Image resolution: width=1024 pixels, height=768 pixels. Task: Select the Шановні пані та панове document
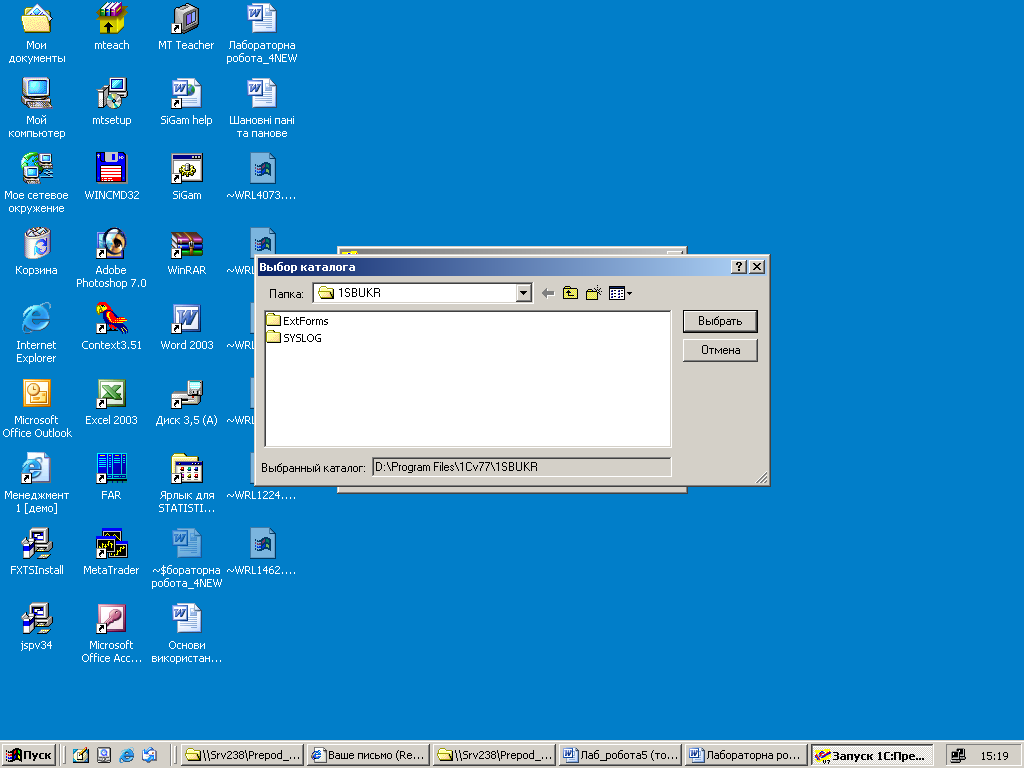coord(261,108)
